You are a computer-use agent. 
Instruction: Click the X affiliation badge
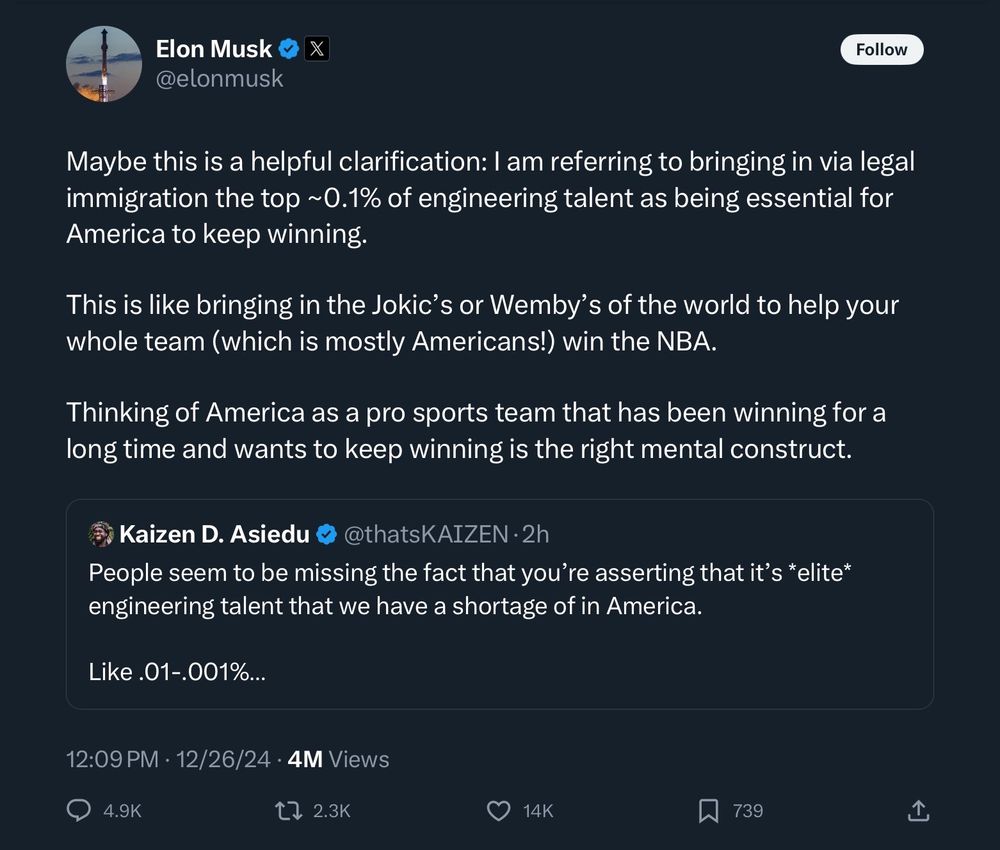click(x=316, y=48)
